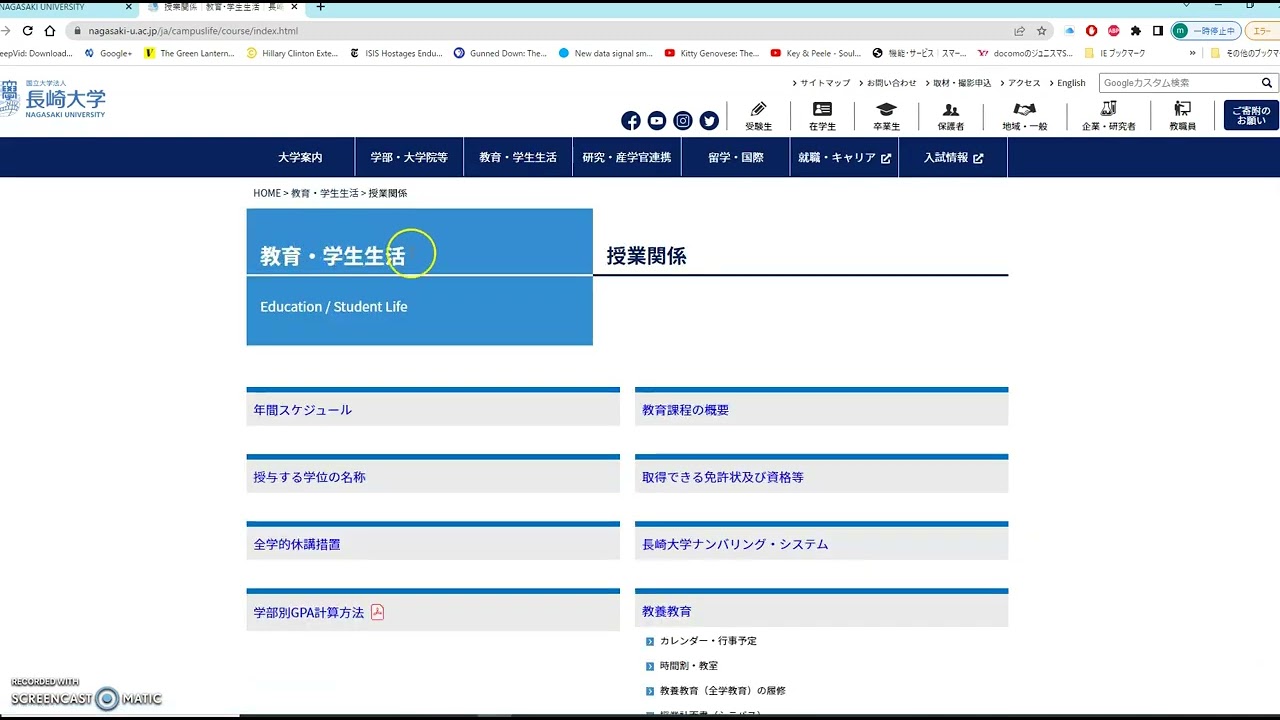The width and height of the screenshot is (1280, 720).
Task: Open the 留学・国際 menu
Action: (736, 157)
